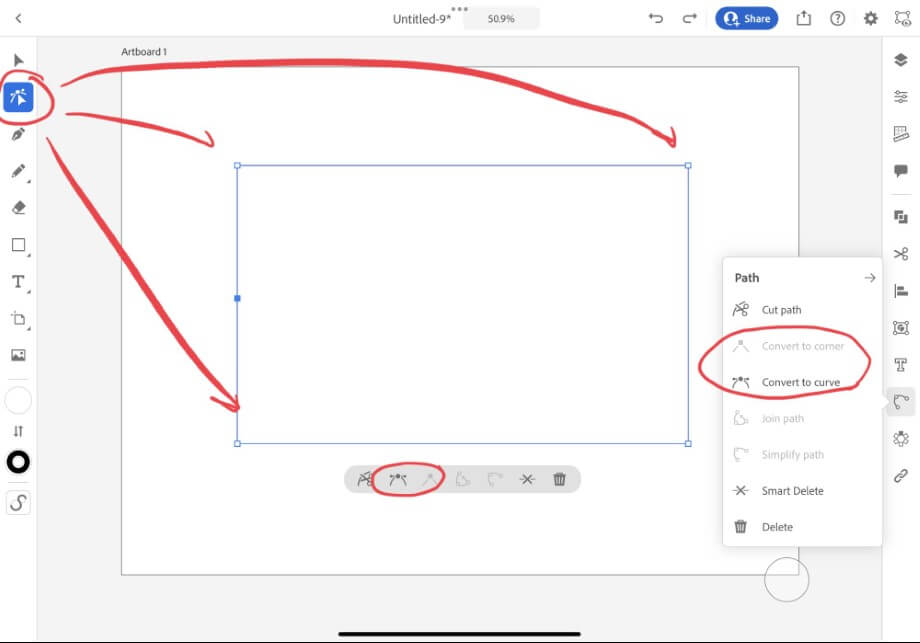Image resolution: width=920 pixels, height=643 pixels.
Task: Choose Delete in Path panel
Action: click(x=802, y=527)
